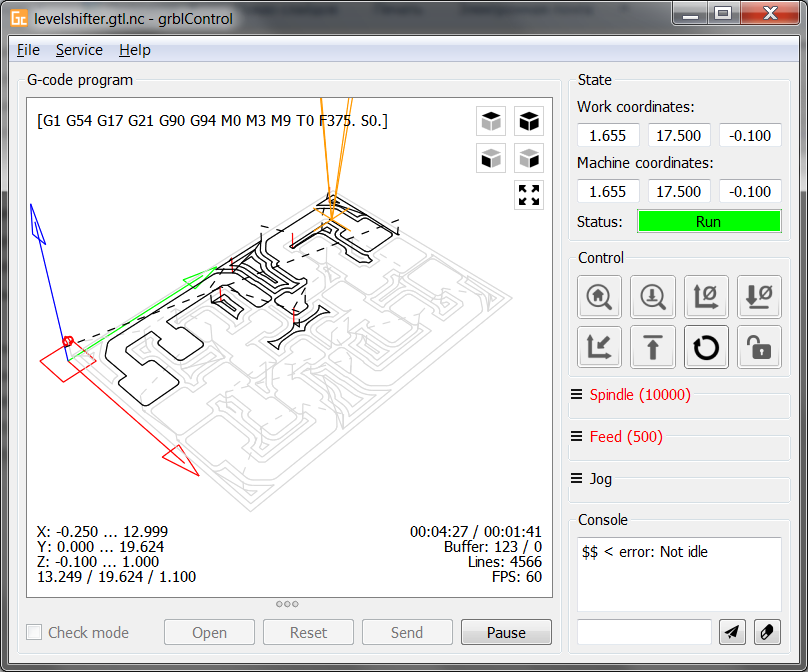The width and height of the screenshot is (808, 672).
Task: Pause the running G-code program
Action: coord(506,632)
